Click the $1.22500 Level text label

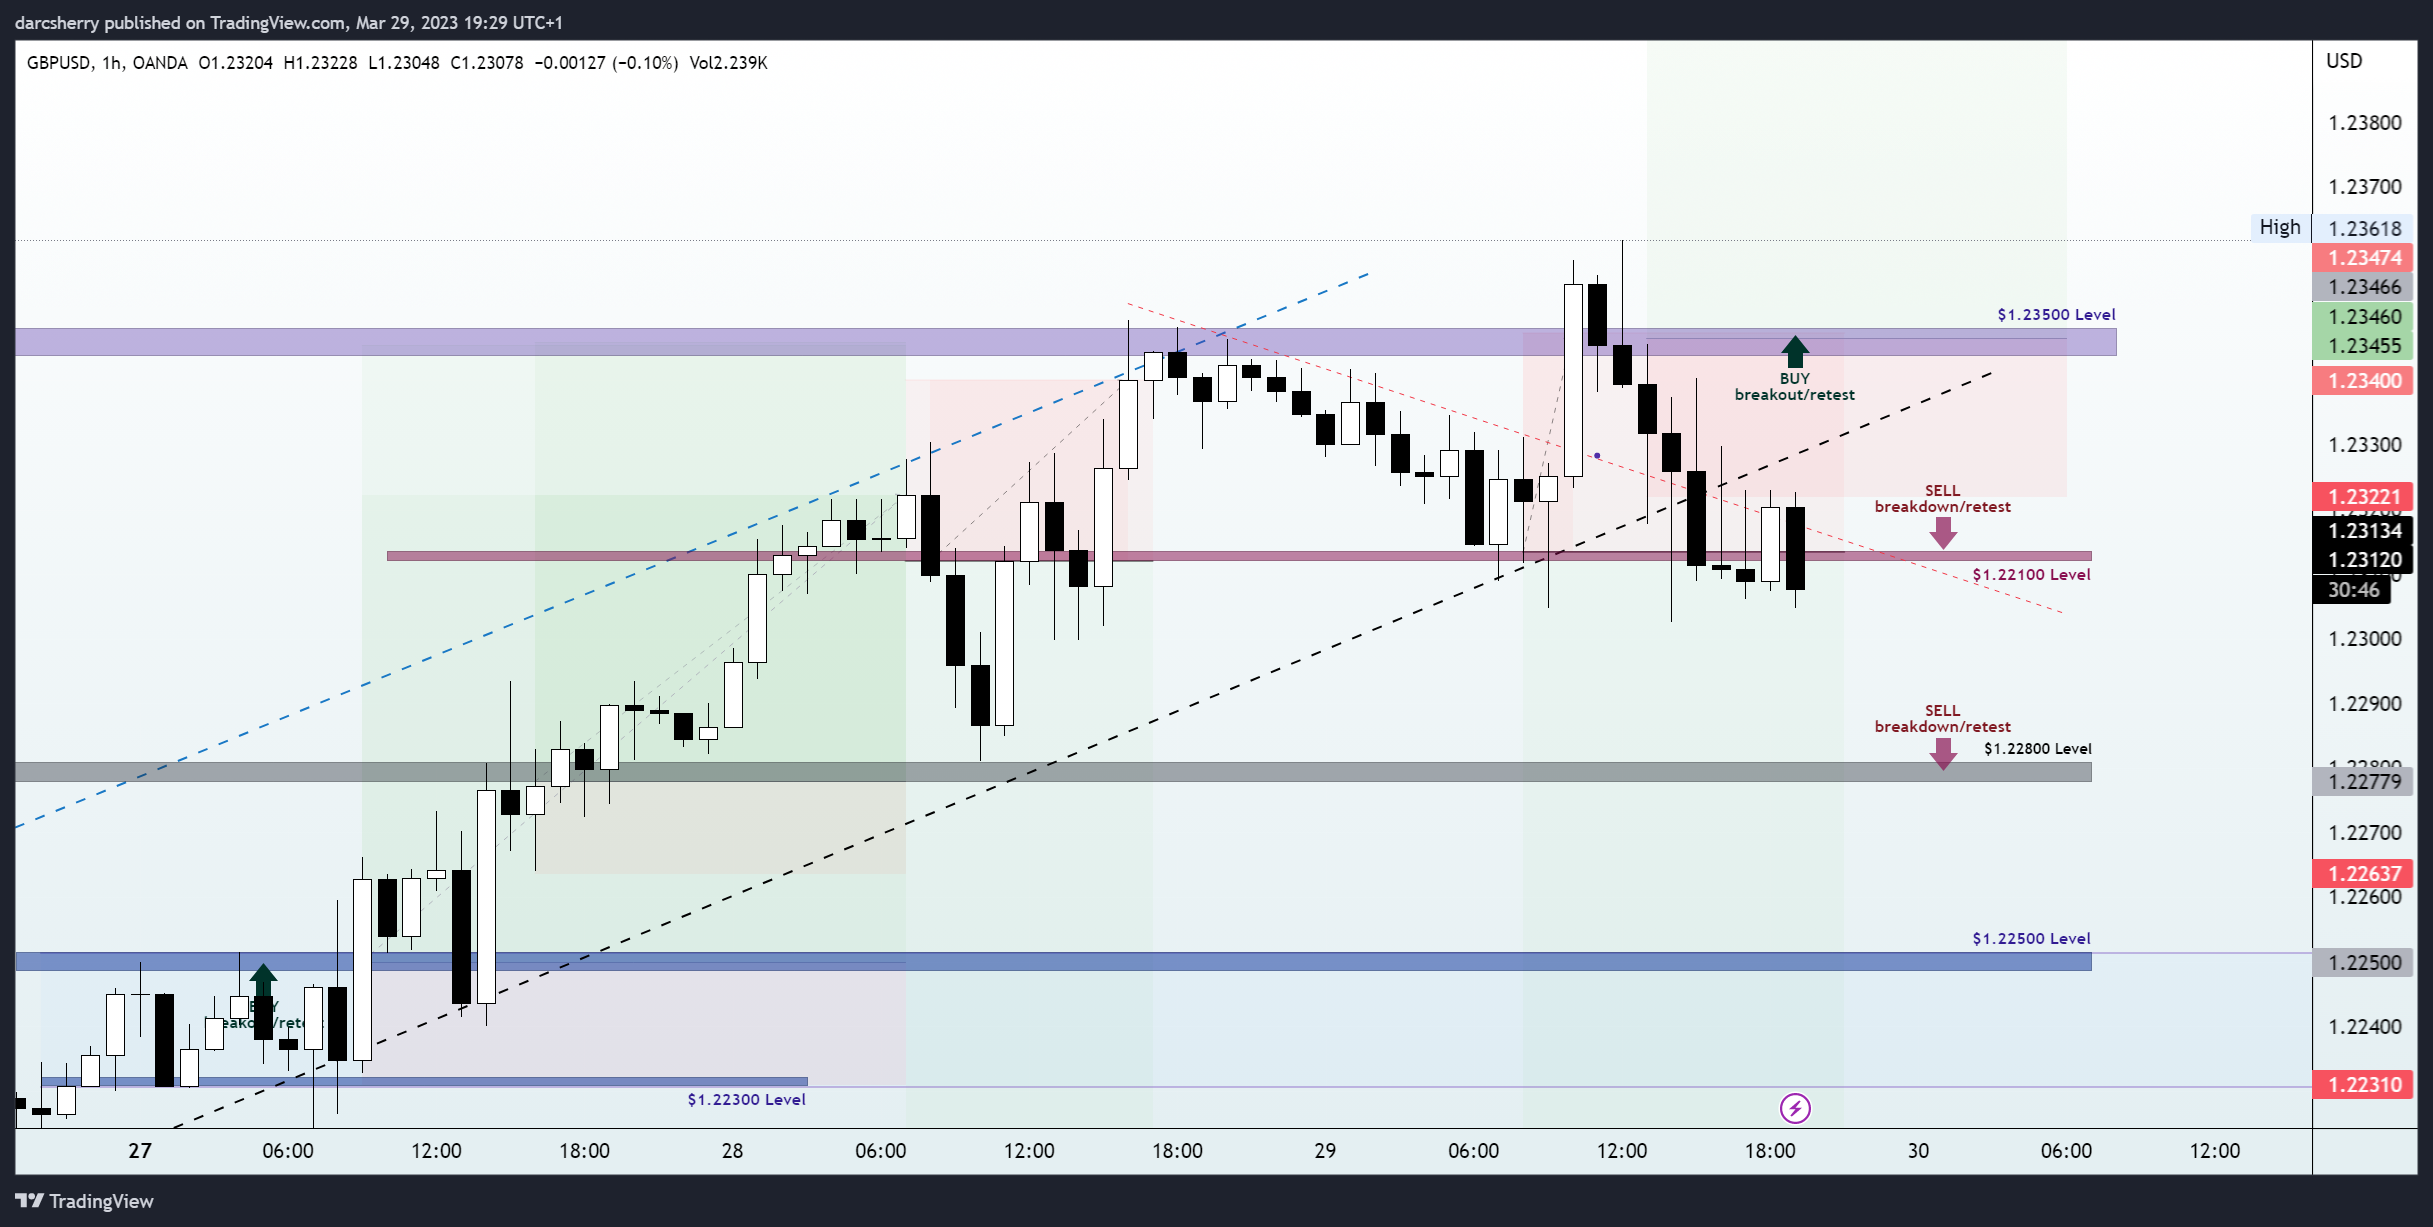pos(2031,938)
